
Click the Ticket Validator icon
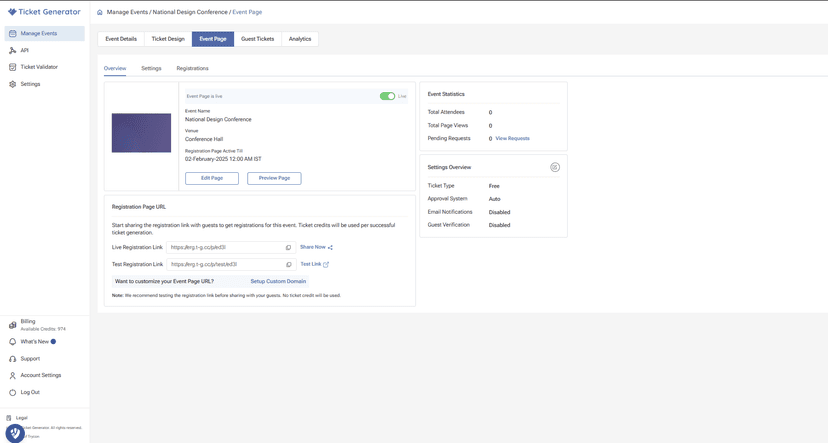[x=13, y=67]
